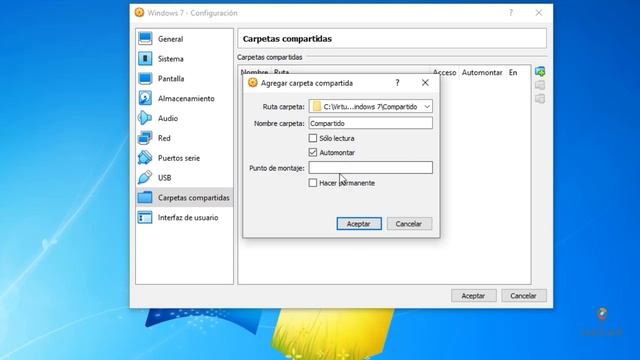Click the desktop shortcut icon at bottom right

pos(602,314)
